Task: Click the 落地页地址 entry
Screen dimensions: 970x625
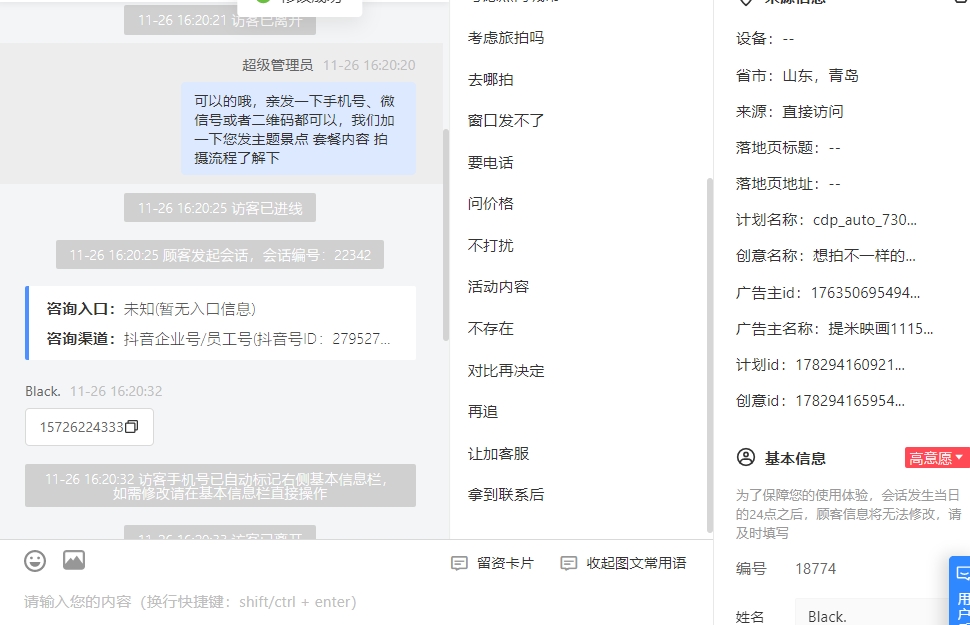Action: 788,183
